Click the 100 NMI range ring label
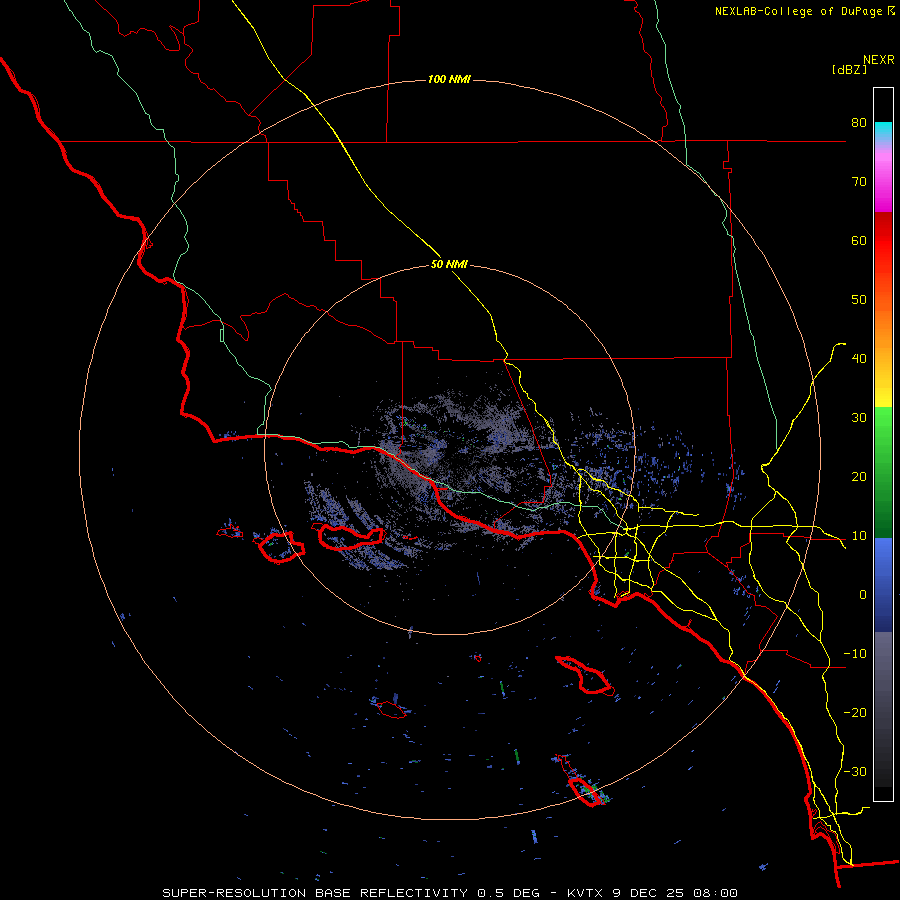The image size is (900, 900). (x=449, y=79)
